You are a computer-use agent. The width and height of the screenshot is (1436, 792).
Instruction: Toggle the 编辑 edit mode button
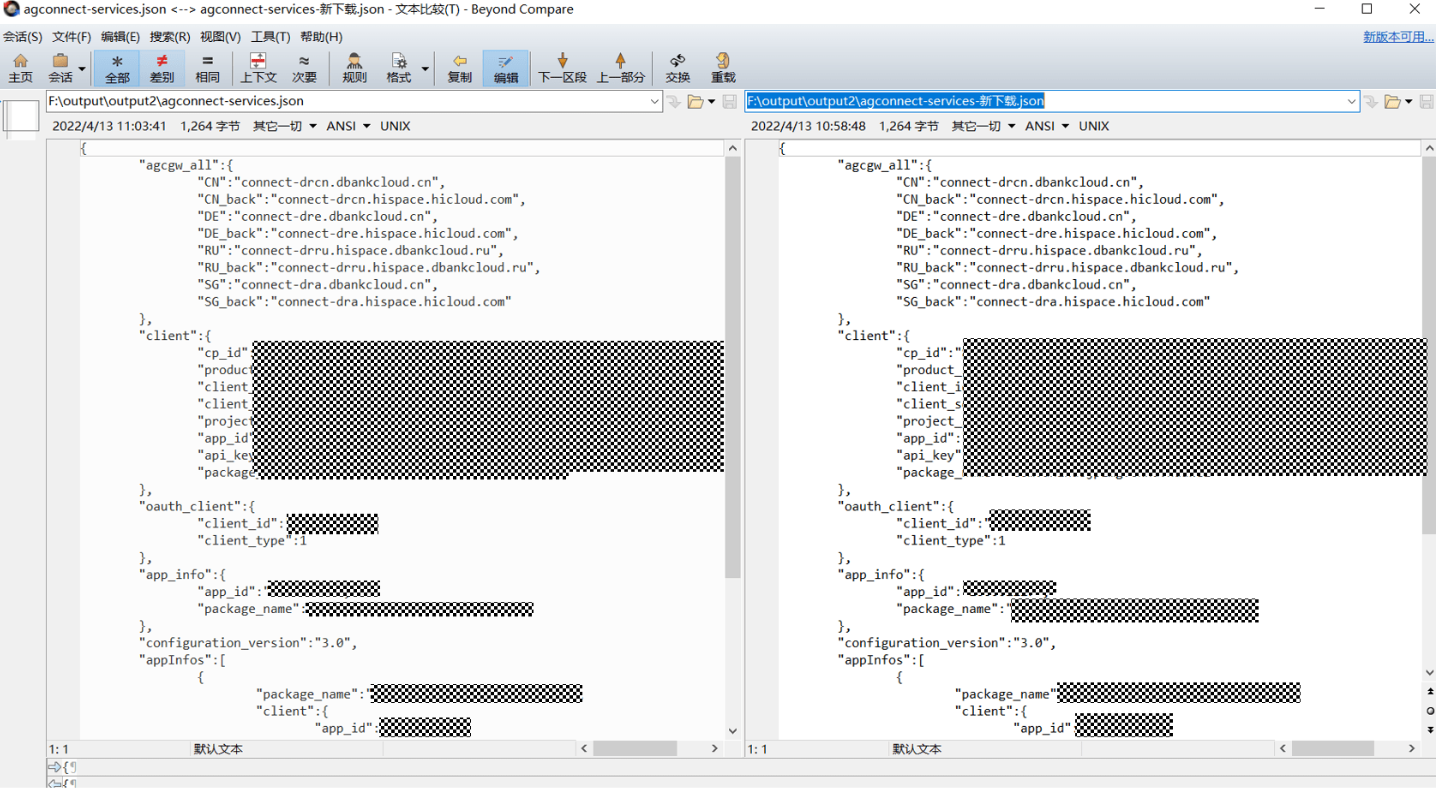coord(506,68)
